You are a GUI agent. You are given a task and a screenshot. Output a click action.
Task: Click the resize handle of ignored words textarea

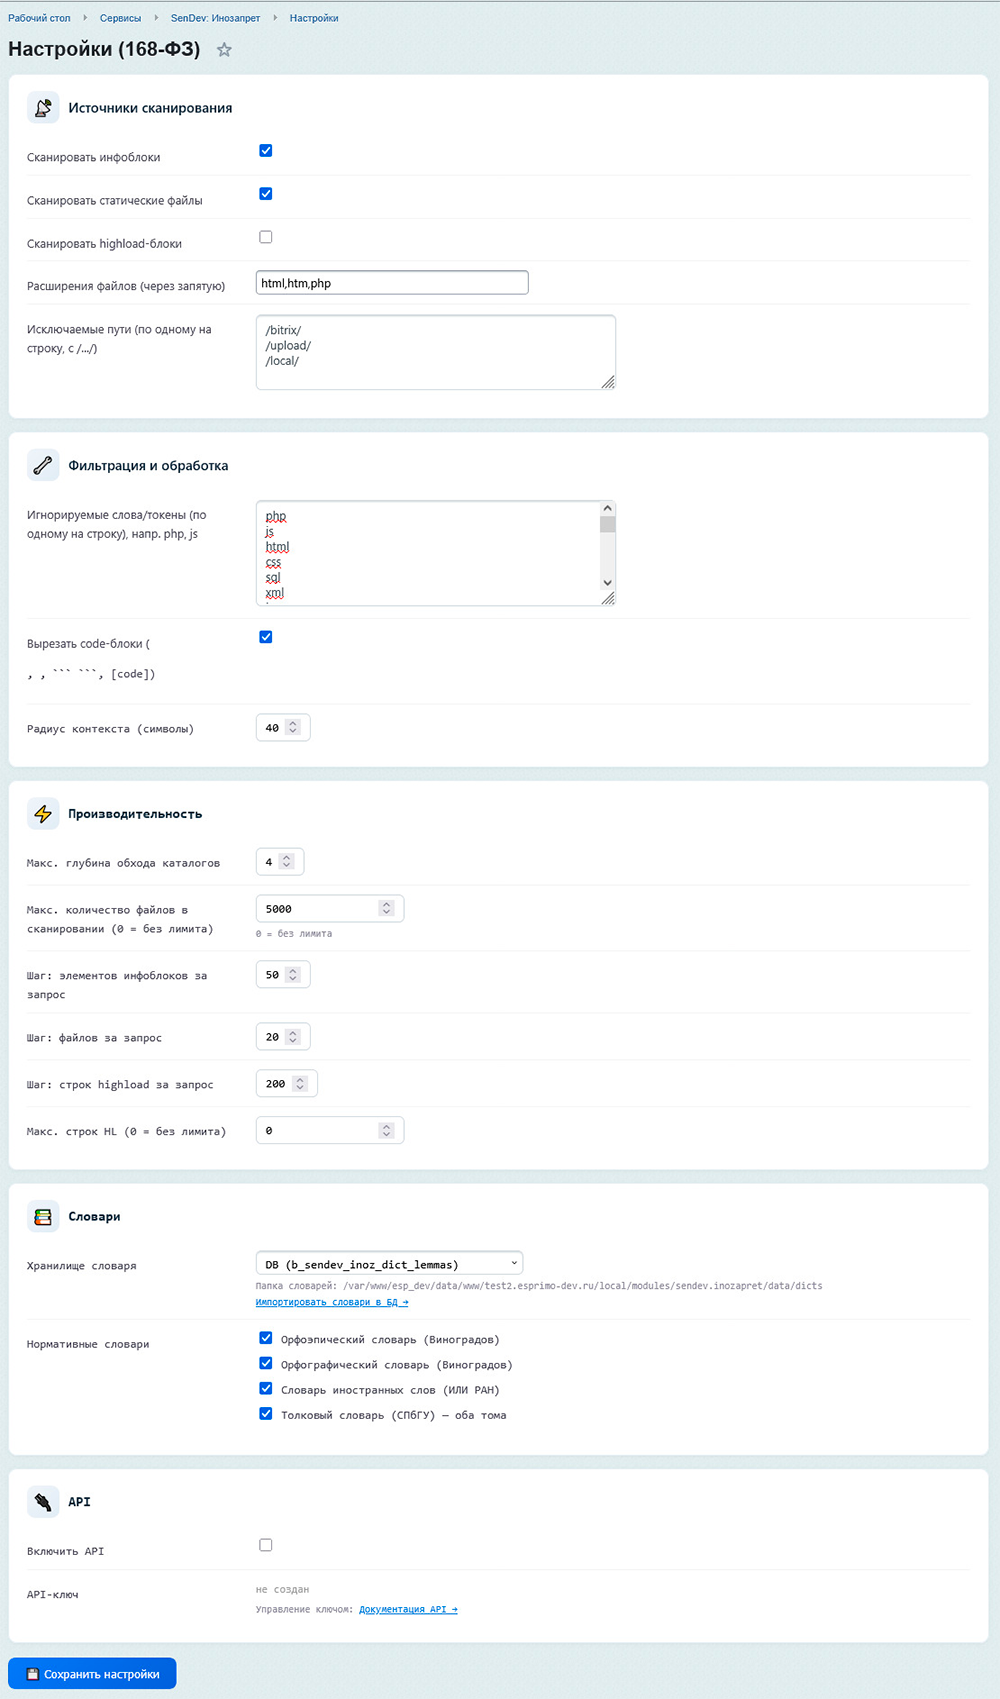pyautogui.click(x=608, y=598)
